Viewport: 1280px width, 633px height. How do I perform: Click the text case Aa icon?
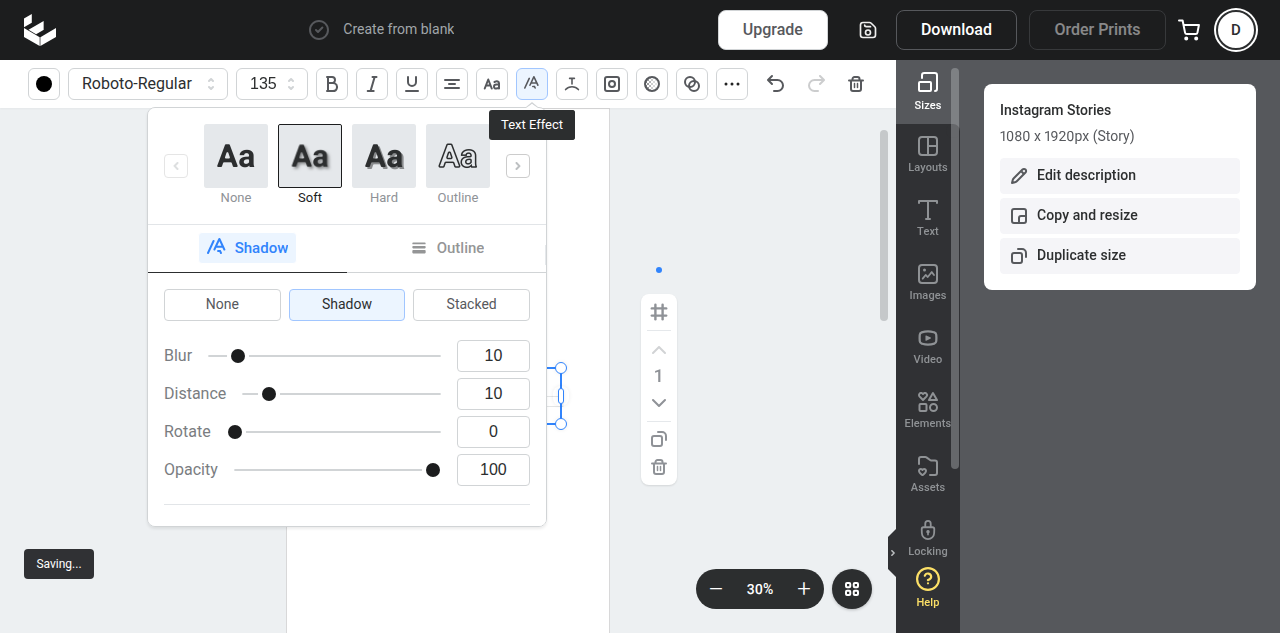coord(492,84)
